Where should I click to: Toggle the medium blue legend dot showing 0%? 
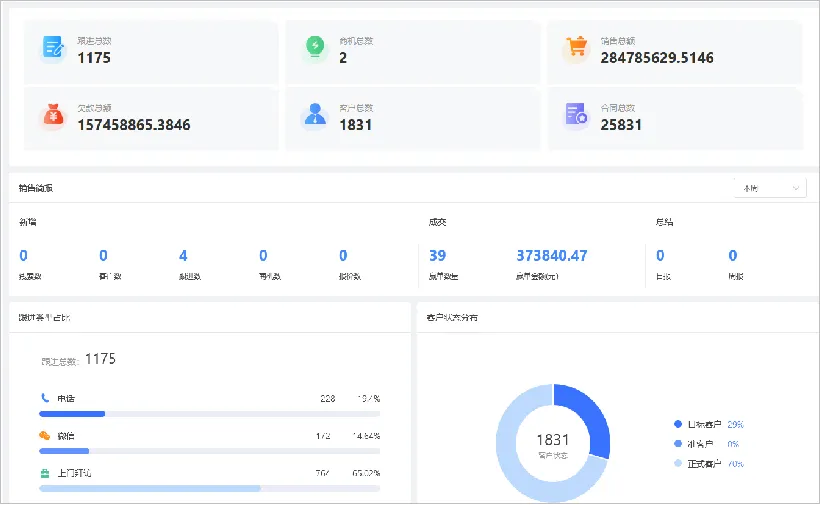678,444
